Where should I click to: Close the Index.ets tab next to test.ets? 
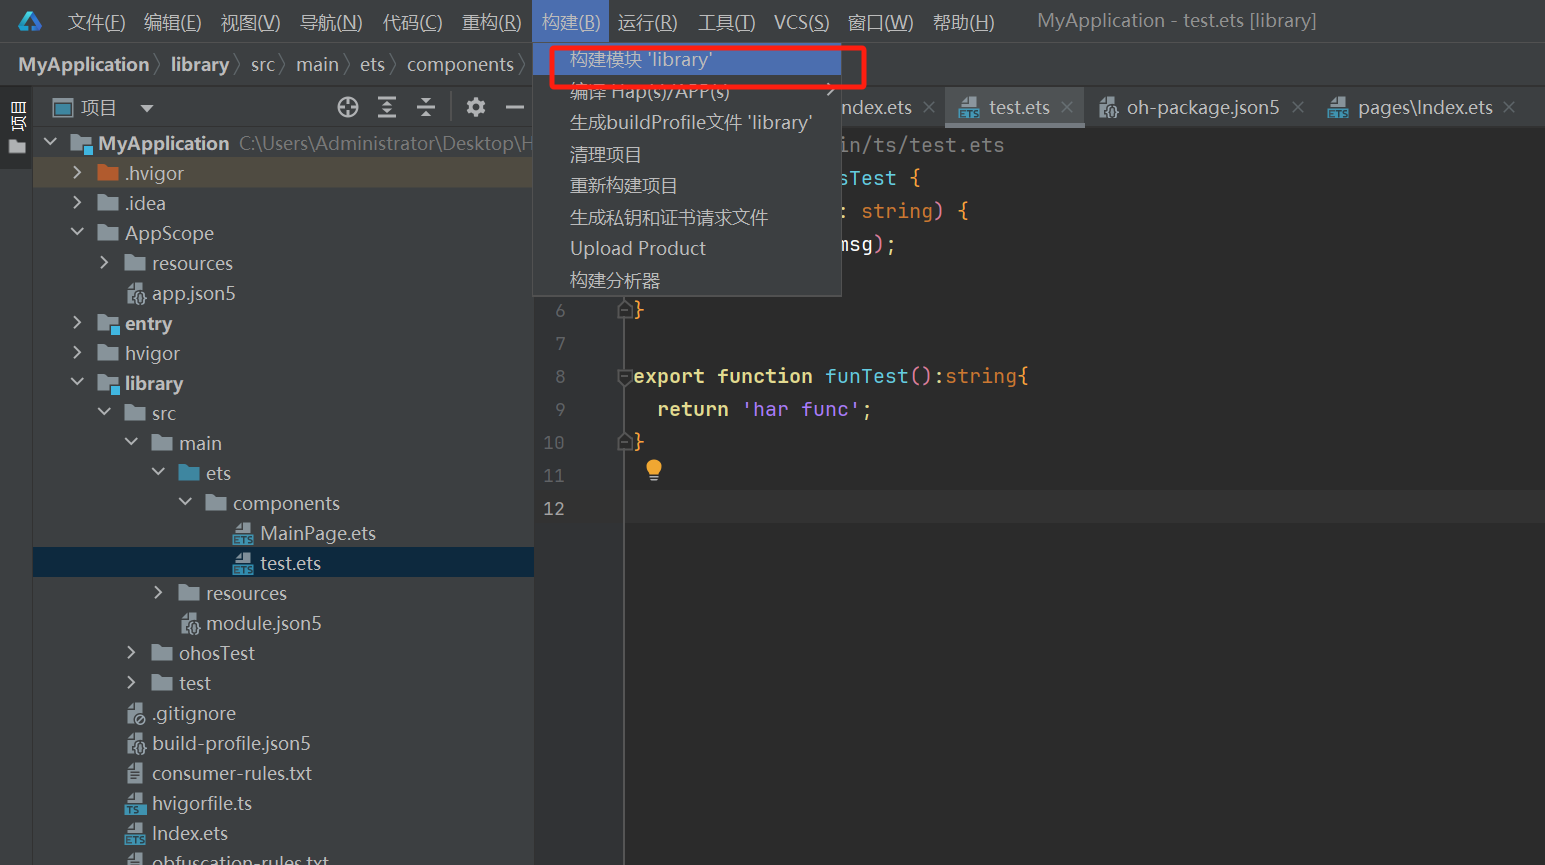point(929,107)
